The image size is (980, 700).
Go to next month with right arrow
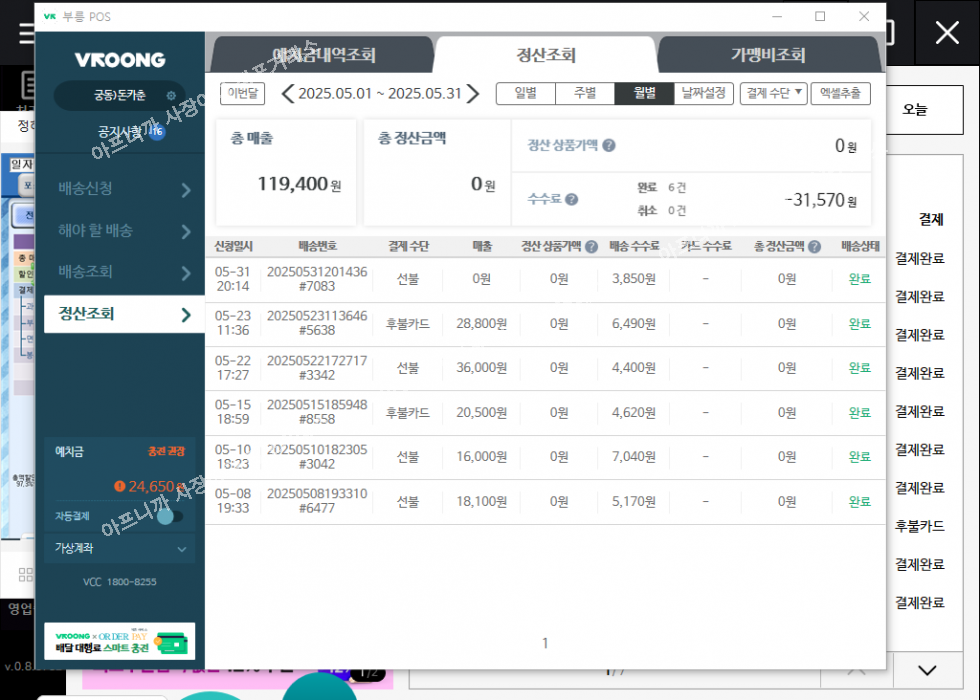pos(474,94)
